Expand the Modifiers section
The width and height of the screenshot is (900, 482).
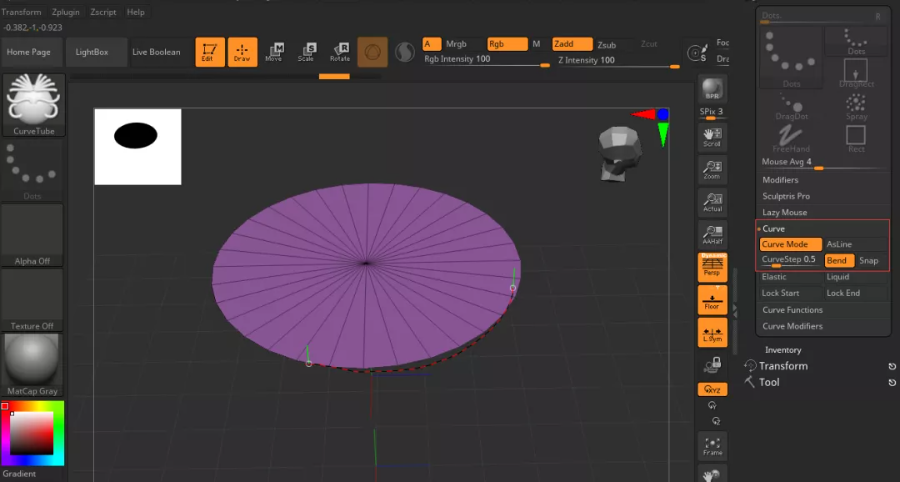point(779,180)
